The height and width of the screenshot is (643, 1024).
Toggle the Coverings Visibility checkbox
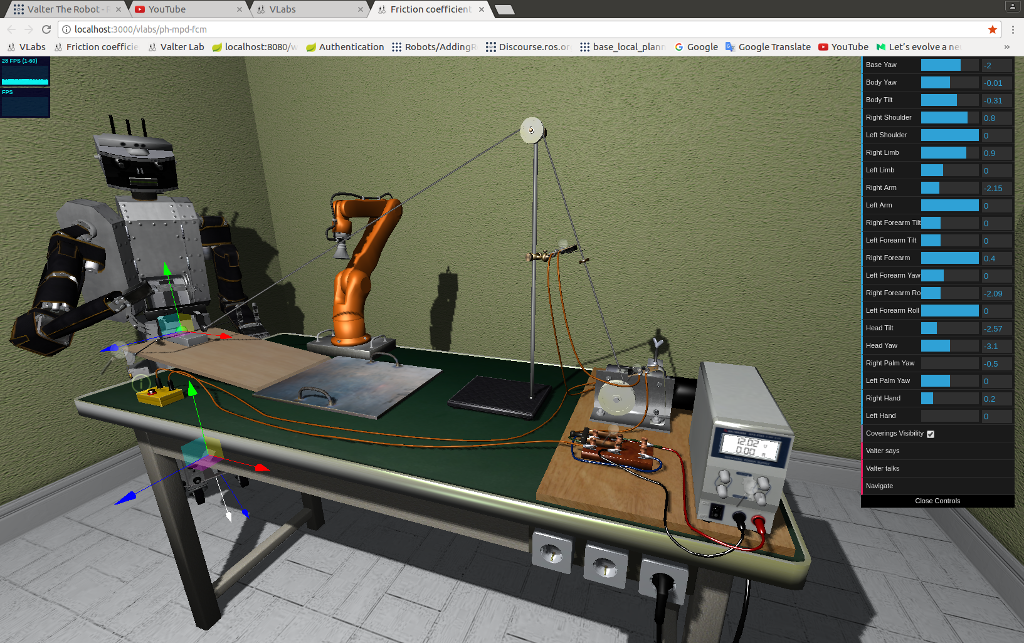coord(930,433)
